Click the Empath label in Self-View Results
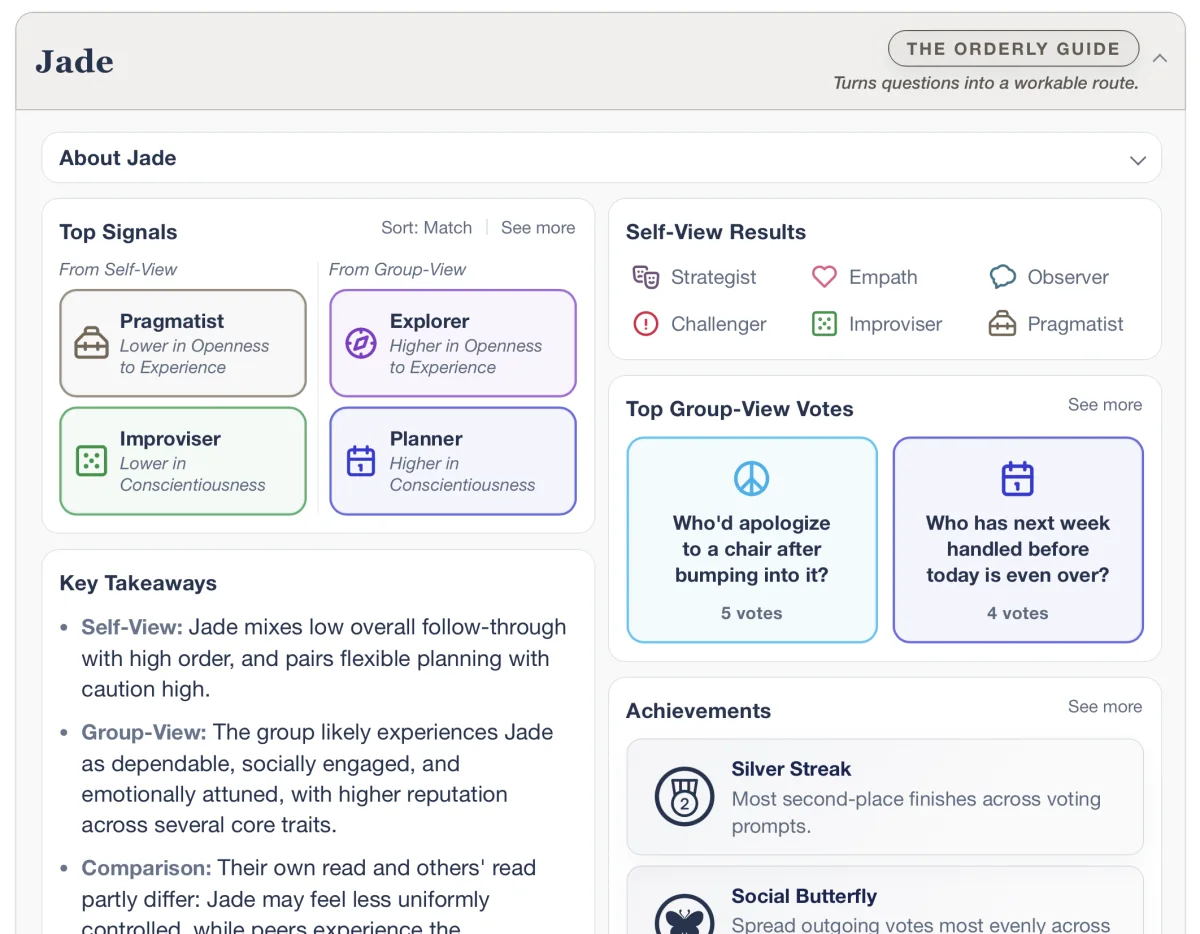 click(883, 277)
